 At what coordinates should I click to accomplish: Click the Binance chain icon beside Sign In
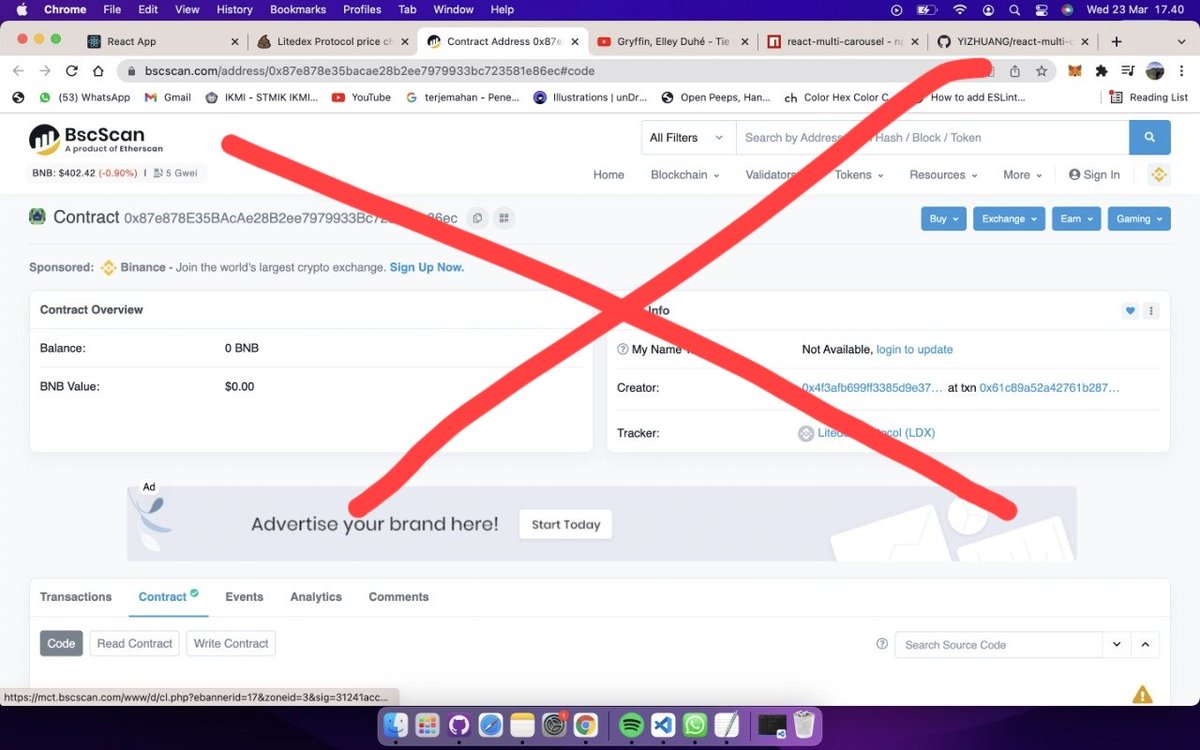click(x=1159, y=174)
